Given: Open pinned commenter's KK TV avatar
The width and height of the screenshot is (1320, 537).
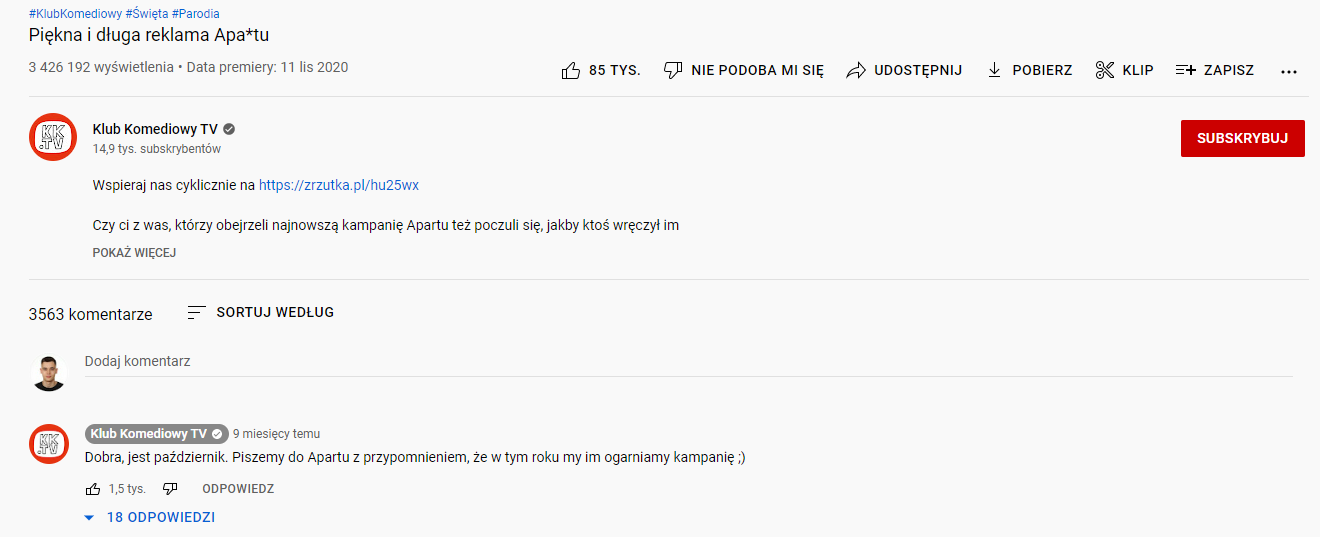Looking at the screenshot, I should click(x=48, y=443).
